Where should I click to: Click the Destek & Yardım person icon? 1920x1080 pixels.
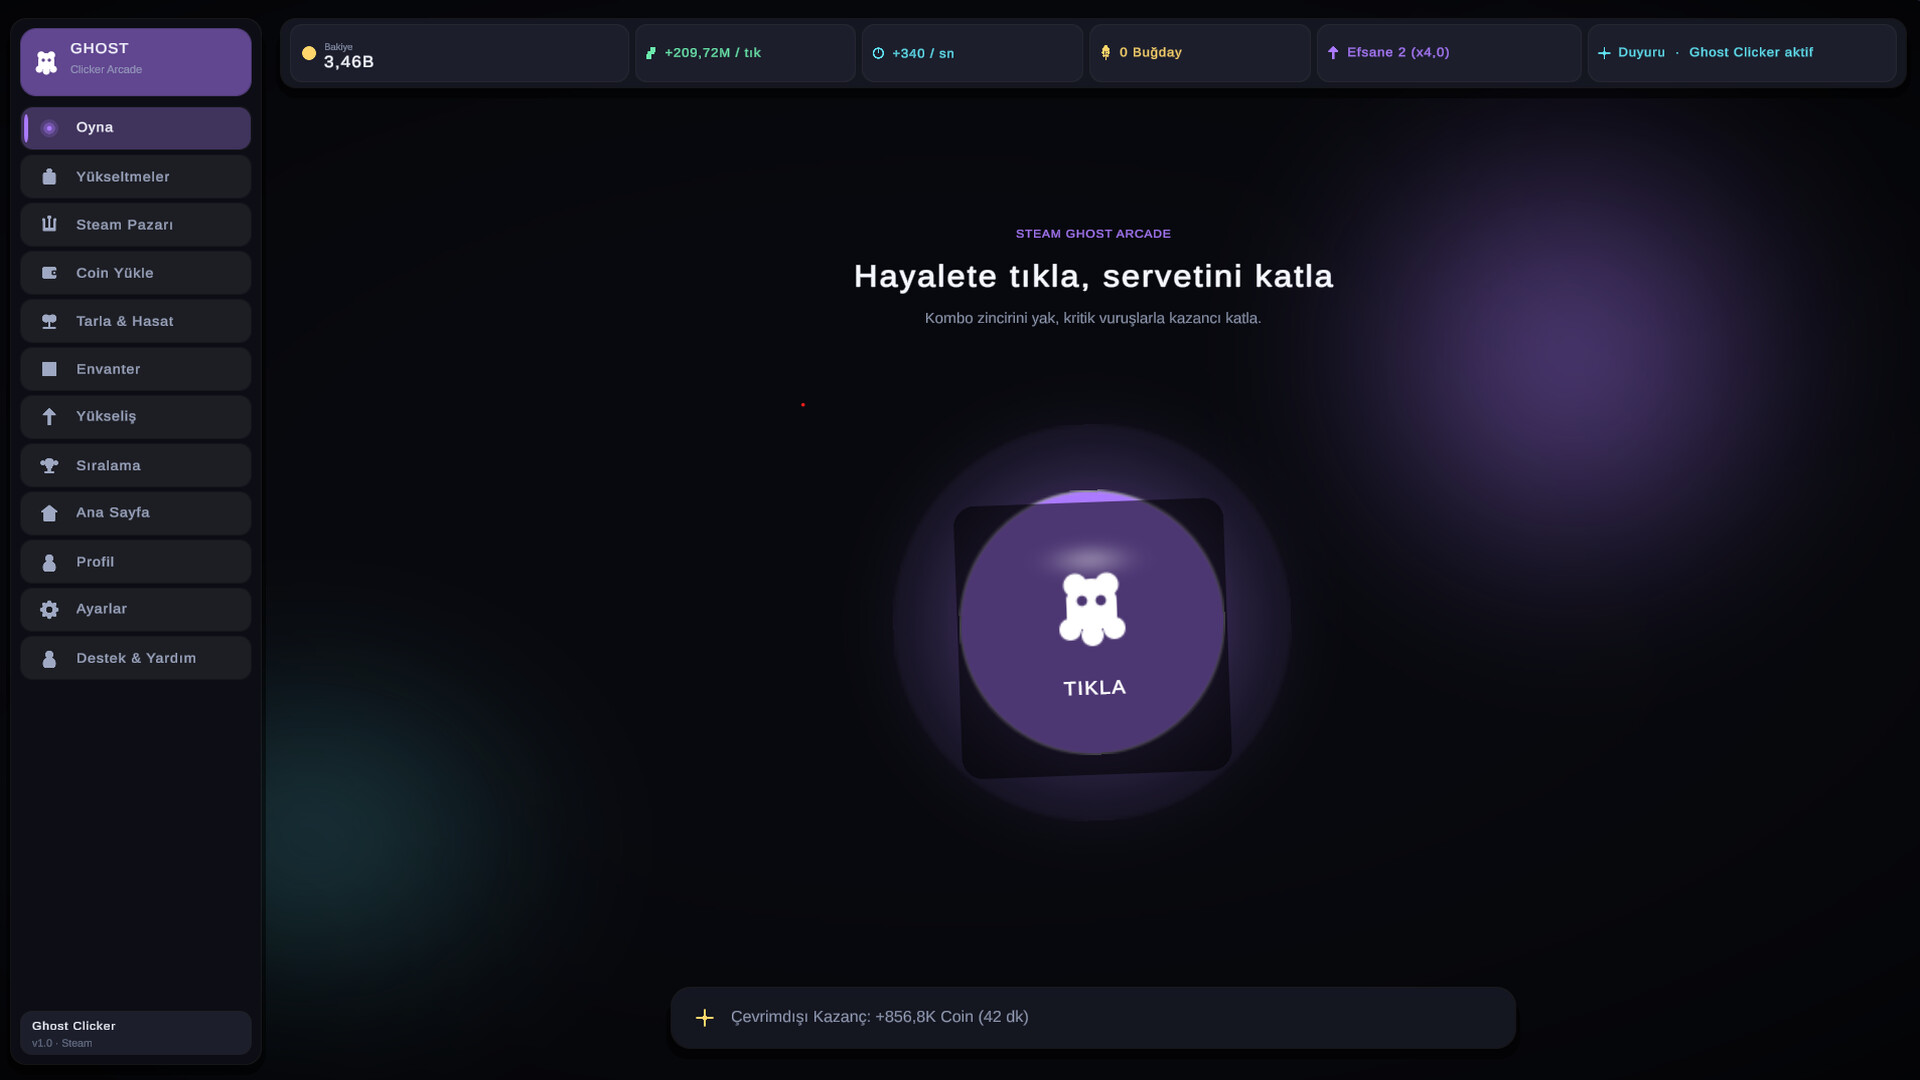click(x=49, y=658)
